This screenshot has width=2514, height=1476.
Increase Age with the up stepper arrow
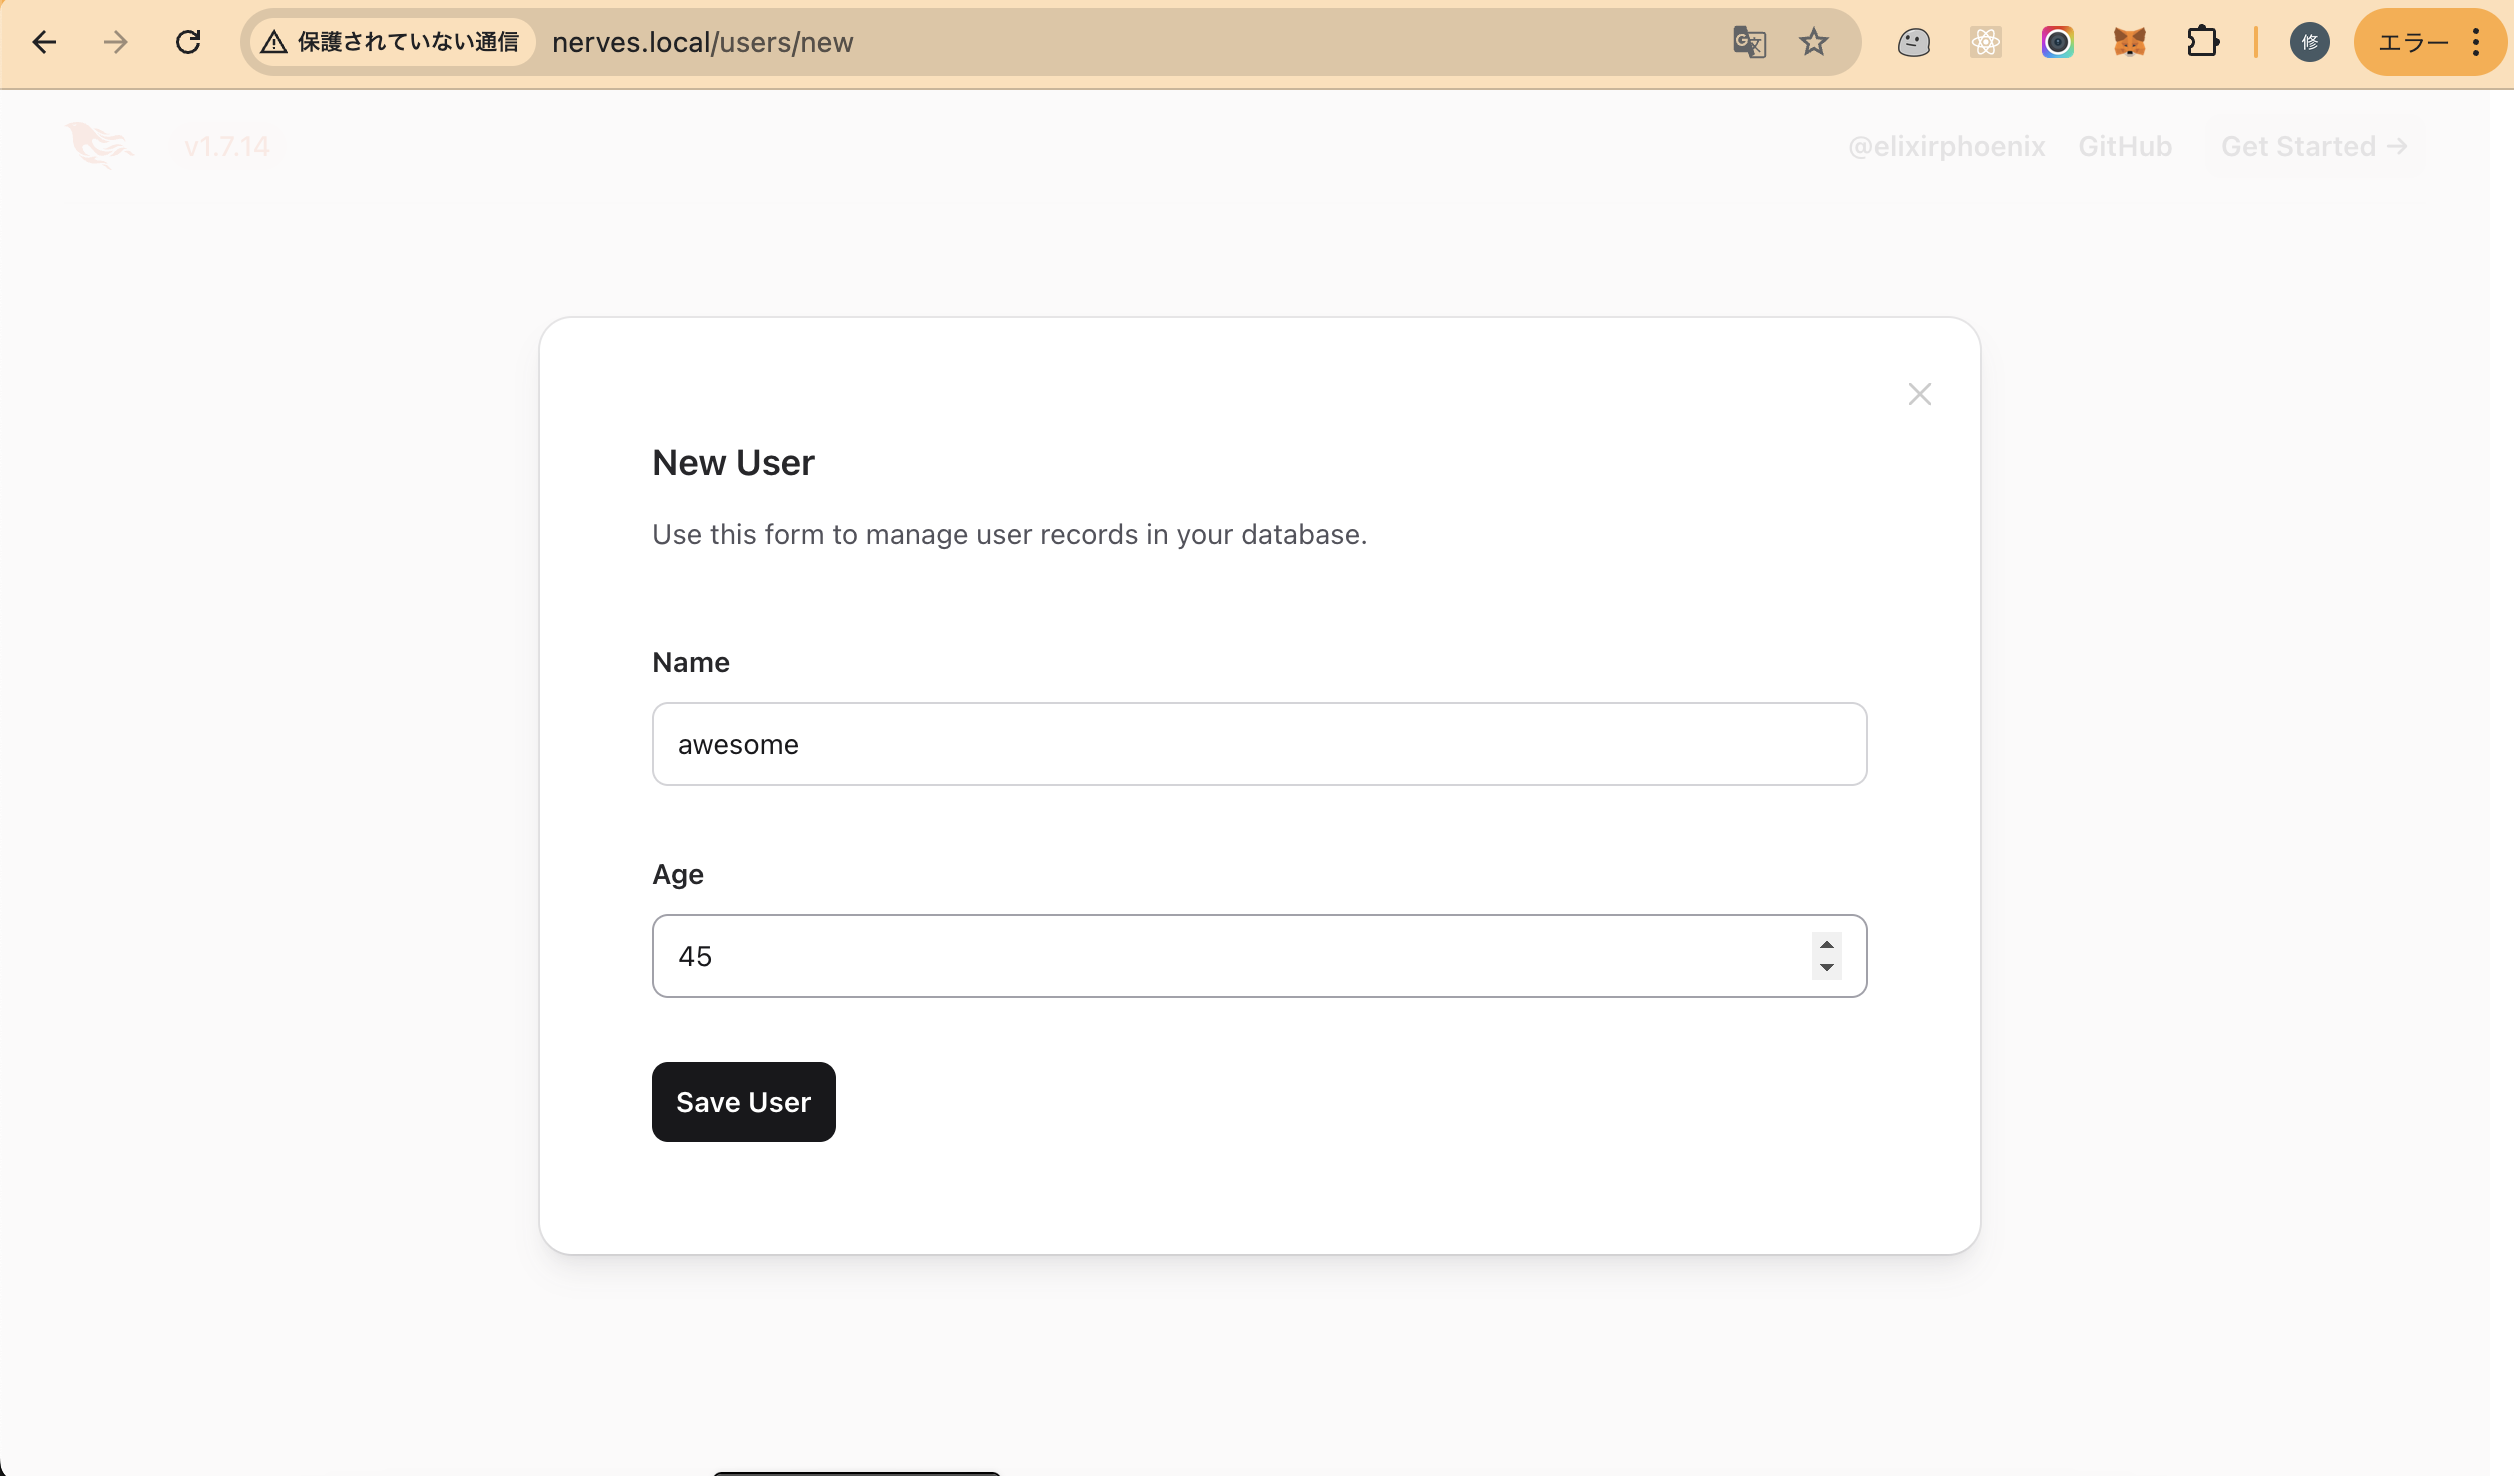(1827, 945)
